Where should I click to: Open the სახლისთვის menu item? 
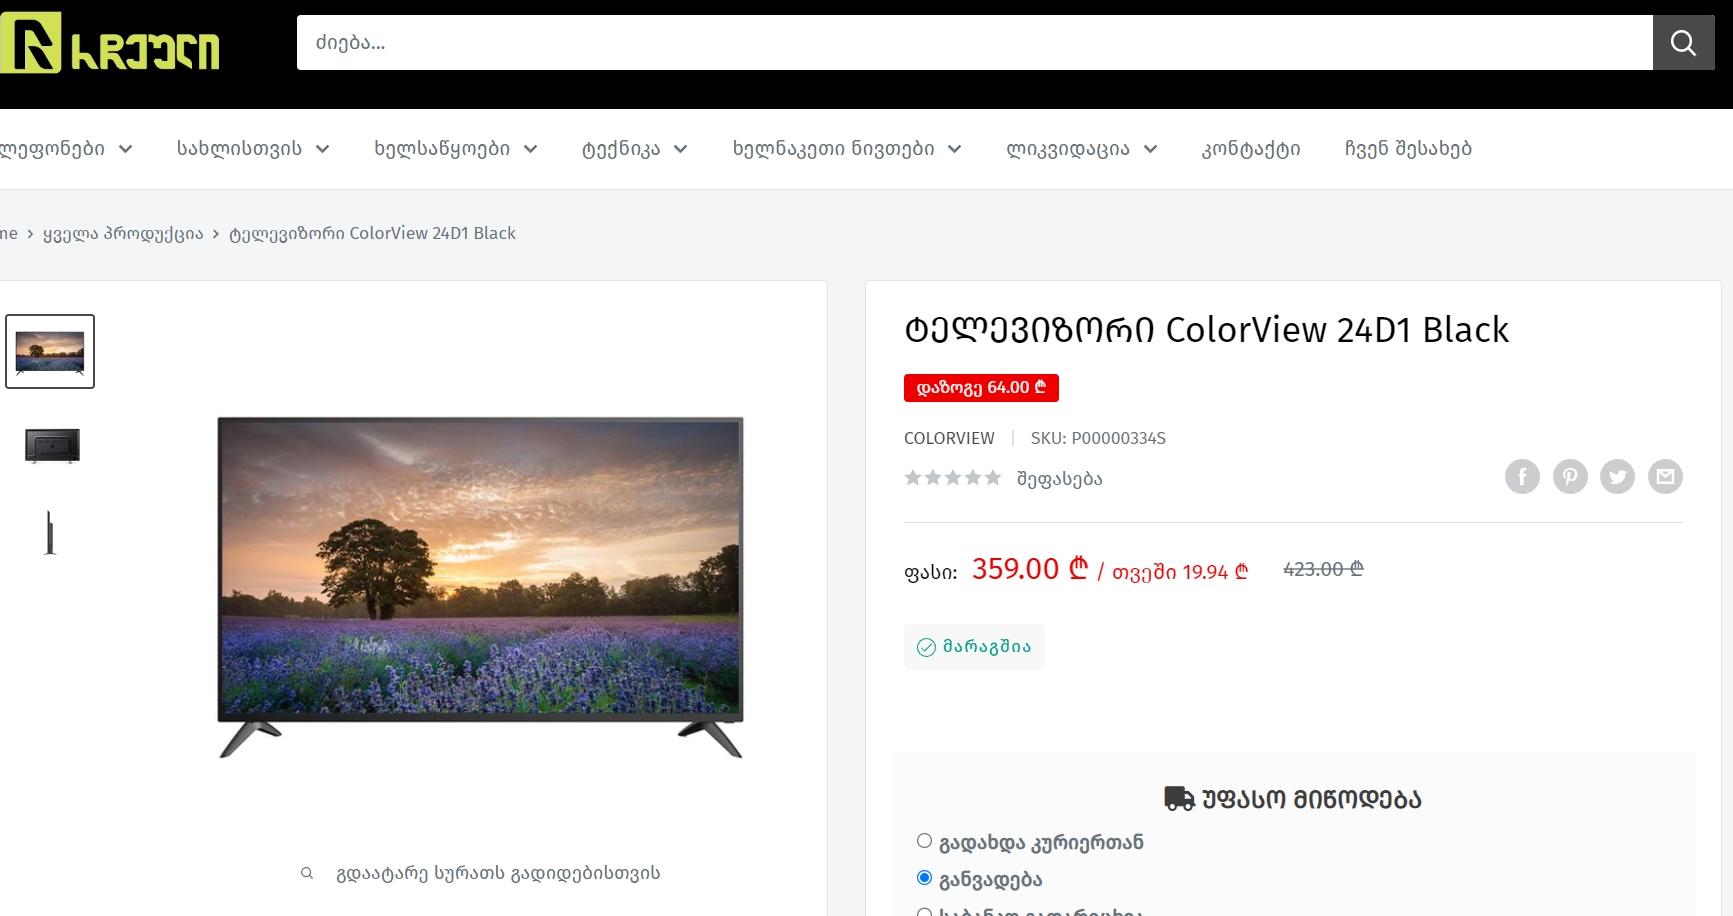pos(239,149)
